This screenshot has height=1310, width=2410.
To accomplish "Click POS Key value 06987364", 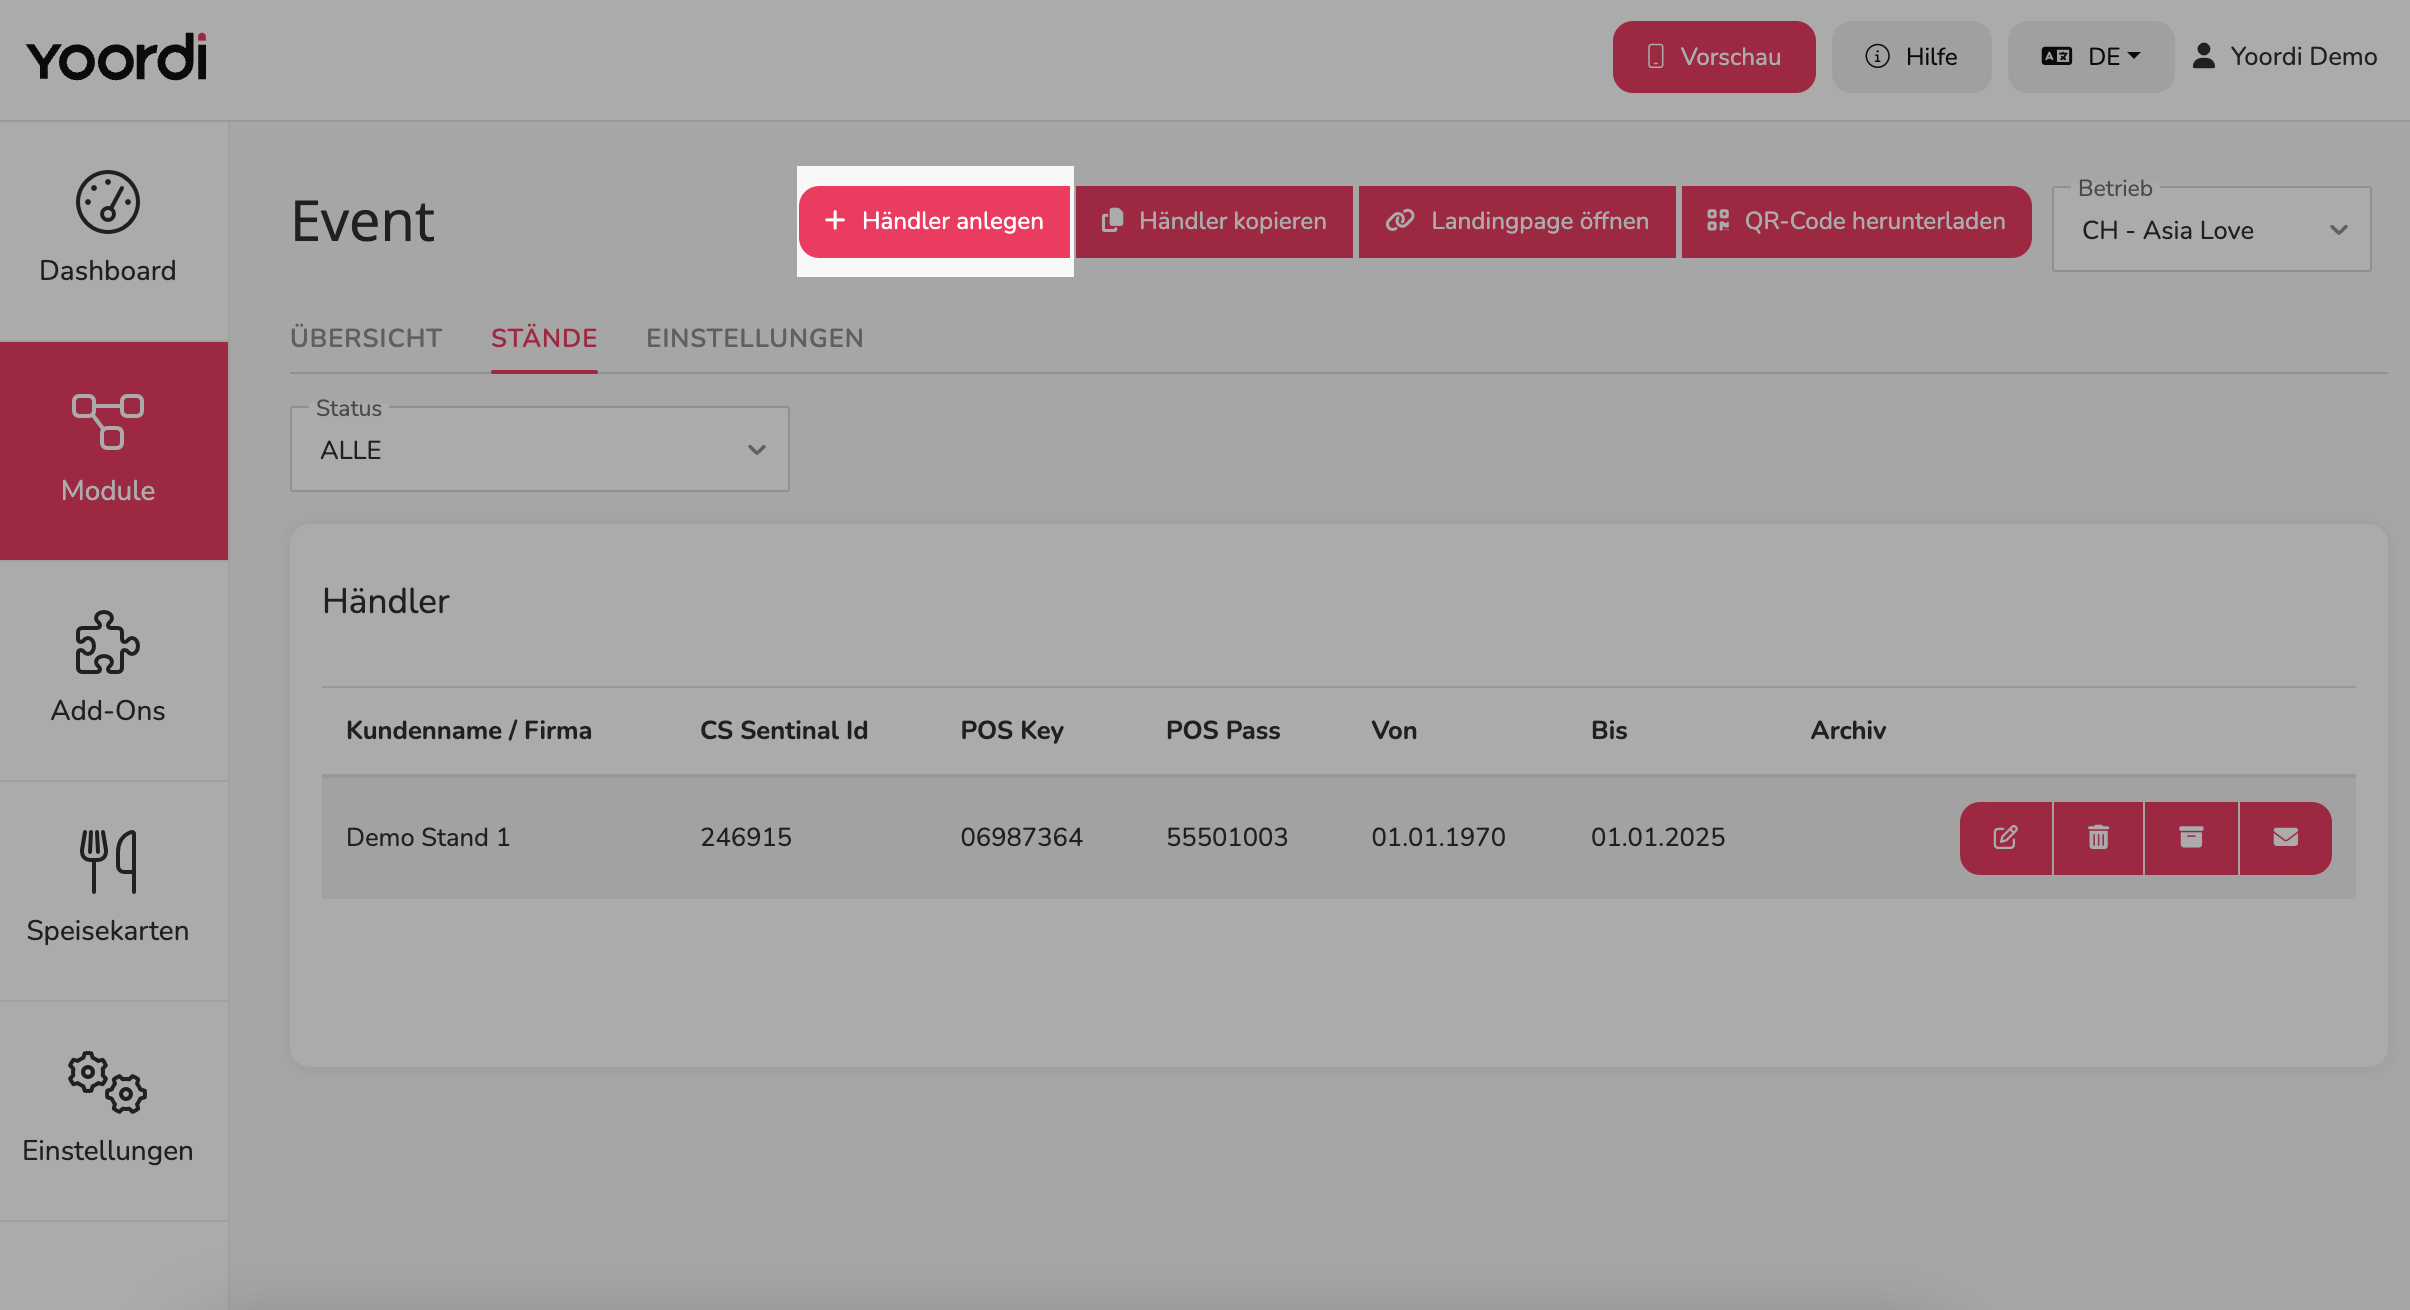I will (1022, 838).
